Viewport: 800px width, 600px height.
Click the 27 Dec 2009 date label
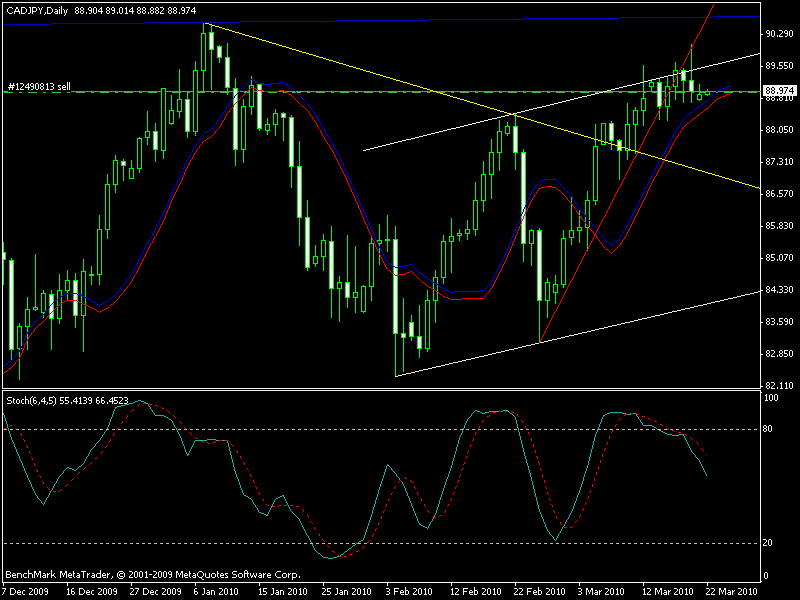click(156, 592)
